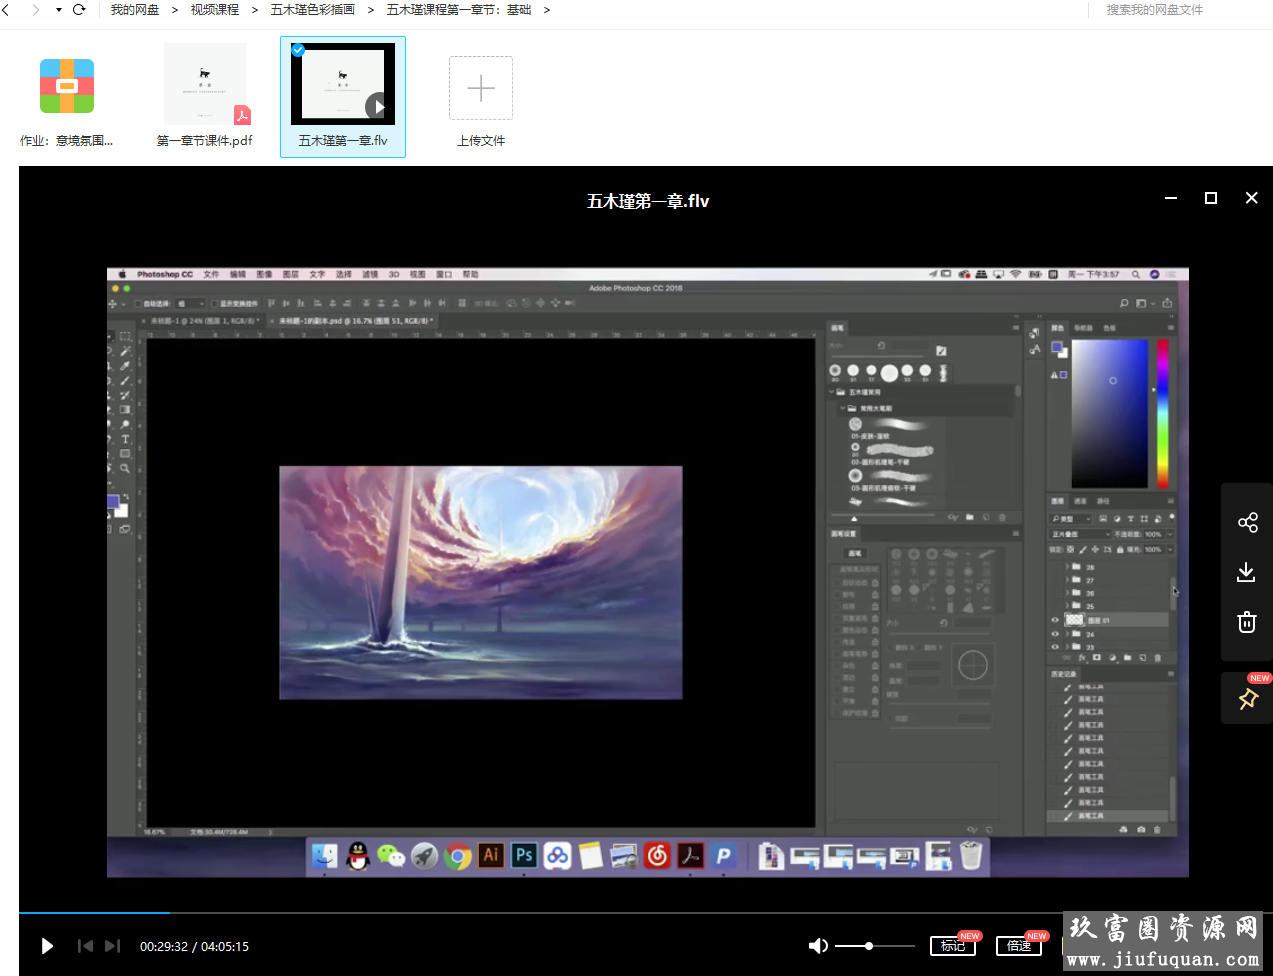This screenshot has width=1273, height=976.
Task: Navigate to 我的网盘 in the breadcrumb
Action: click(x=134, y=10)
